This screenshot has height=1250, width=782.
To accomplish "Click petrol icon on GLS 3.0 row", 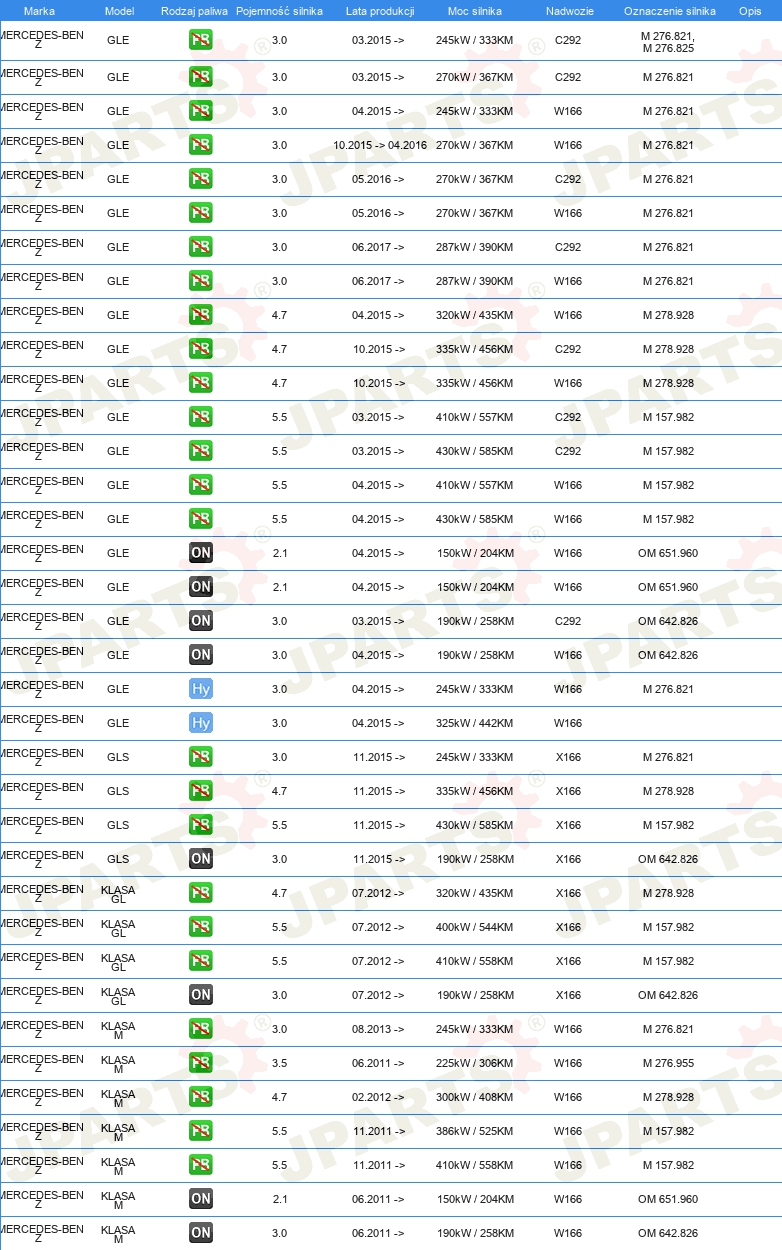I will 201,757.
